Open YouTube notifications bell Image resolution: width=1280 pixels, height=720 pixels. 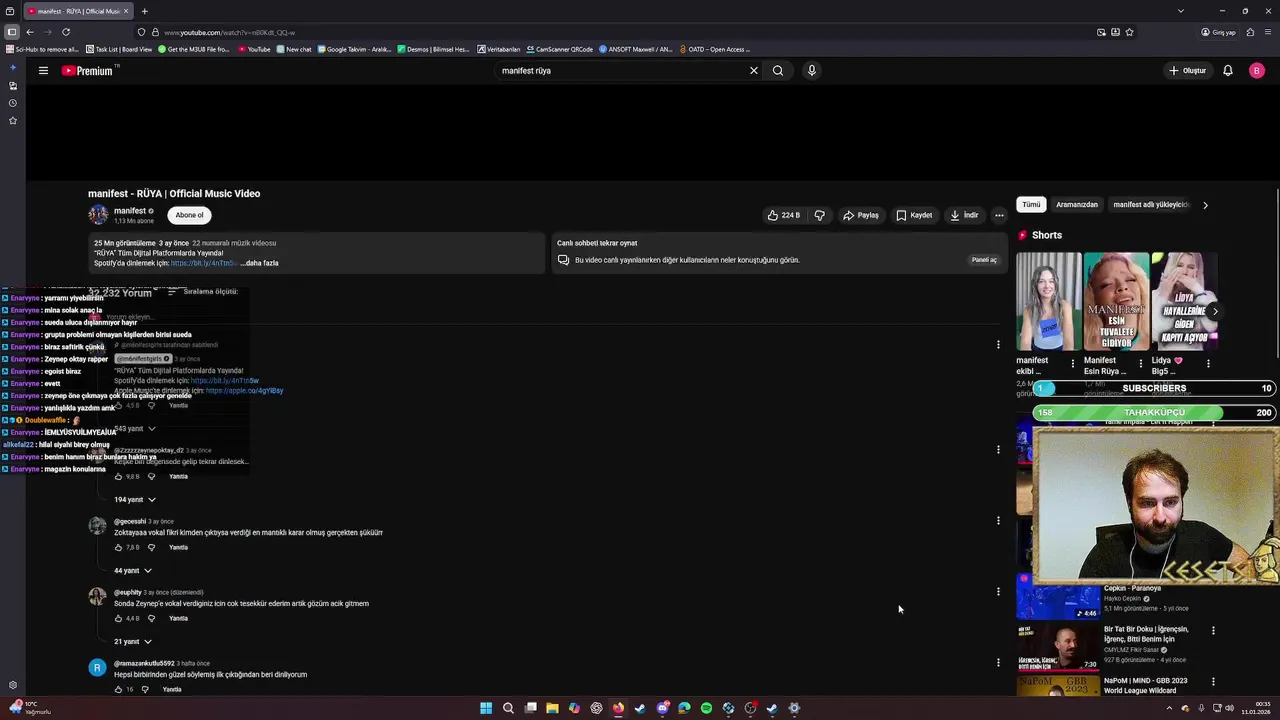pyautogui.click(x=1228, y=71)
